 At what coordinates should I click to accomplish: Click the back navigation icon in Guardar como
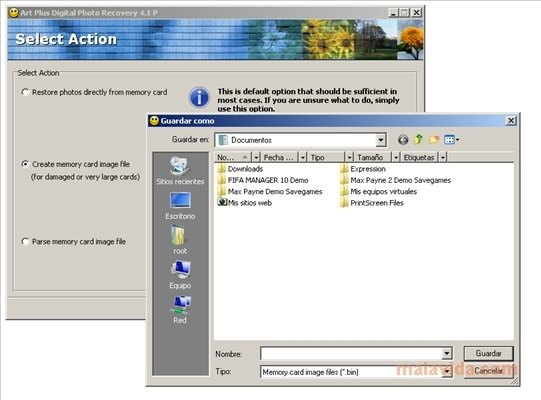(403, 140)
